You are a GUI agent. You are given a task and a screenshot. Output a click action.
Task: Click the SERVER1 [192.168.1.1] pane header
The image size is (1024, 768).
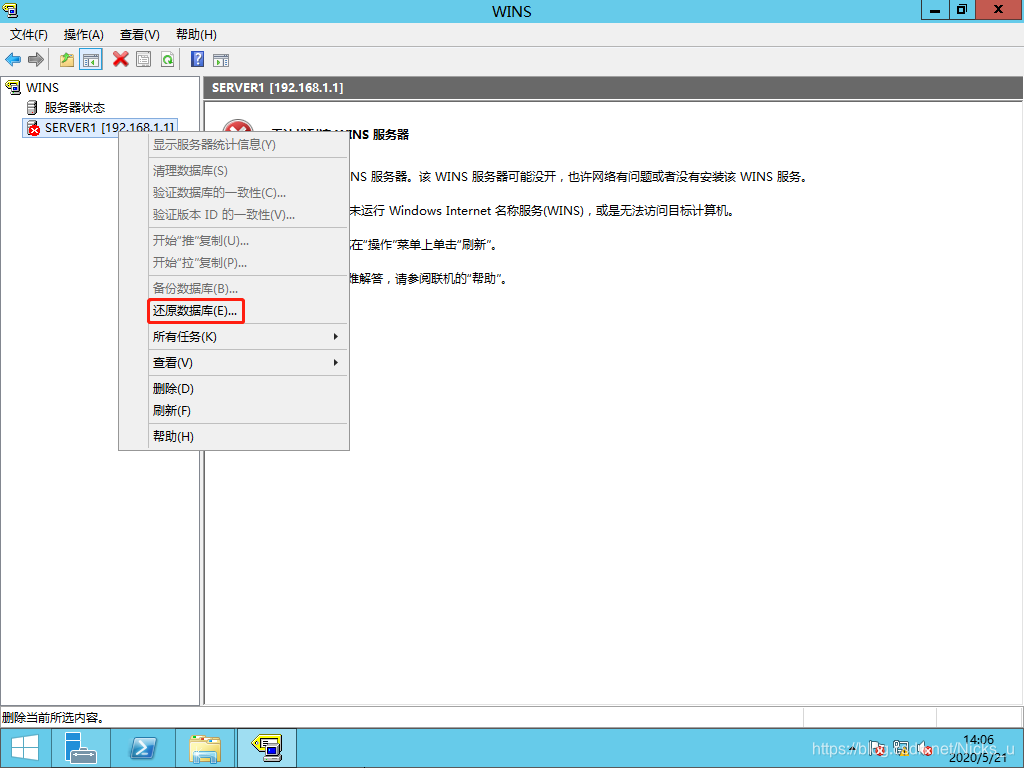[612, 88]
